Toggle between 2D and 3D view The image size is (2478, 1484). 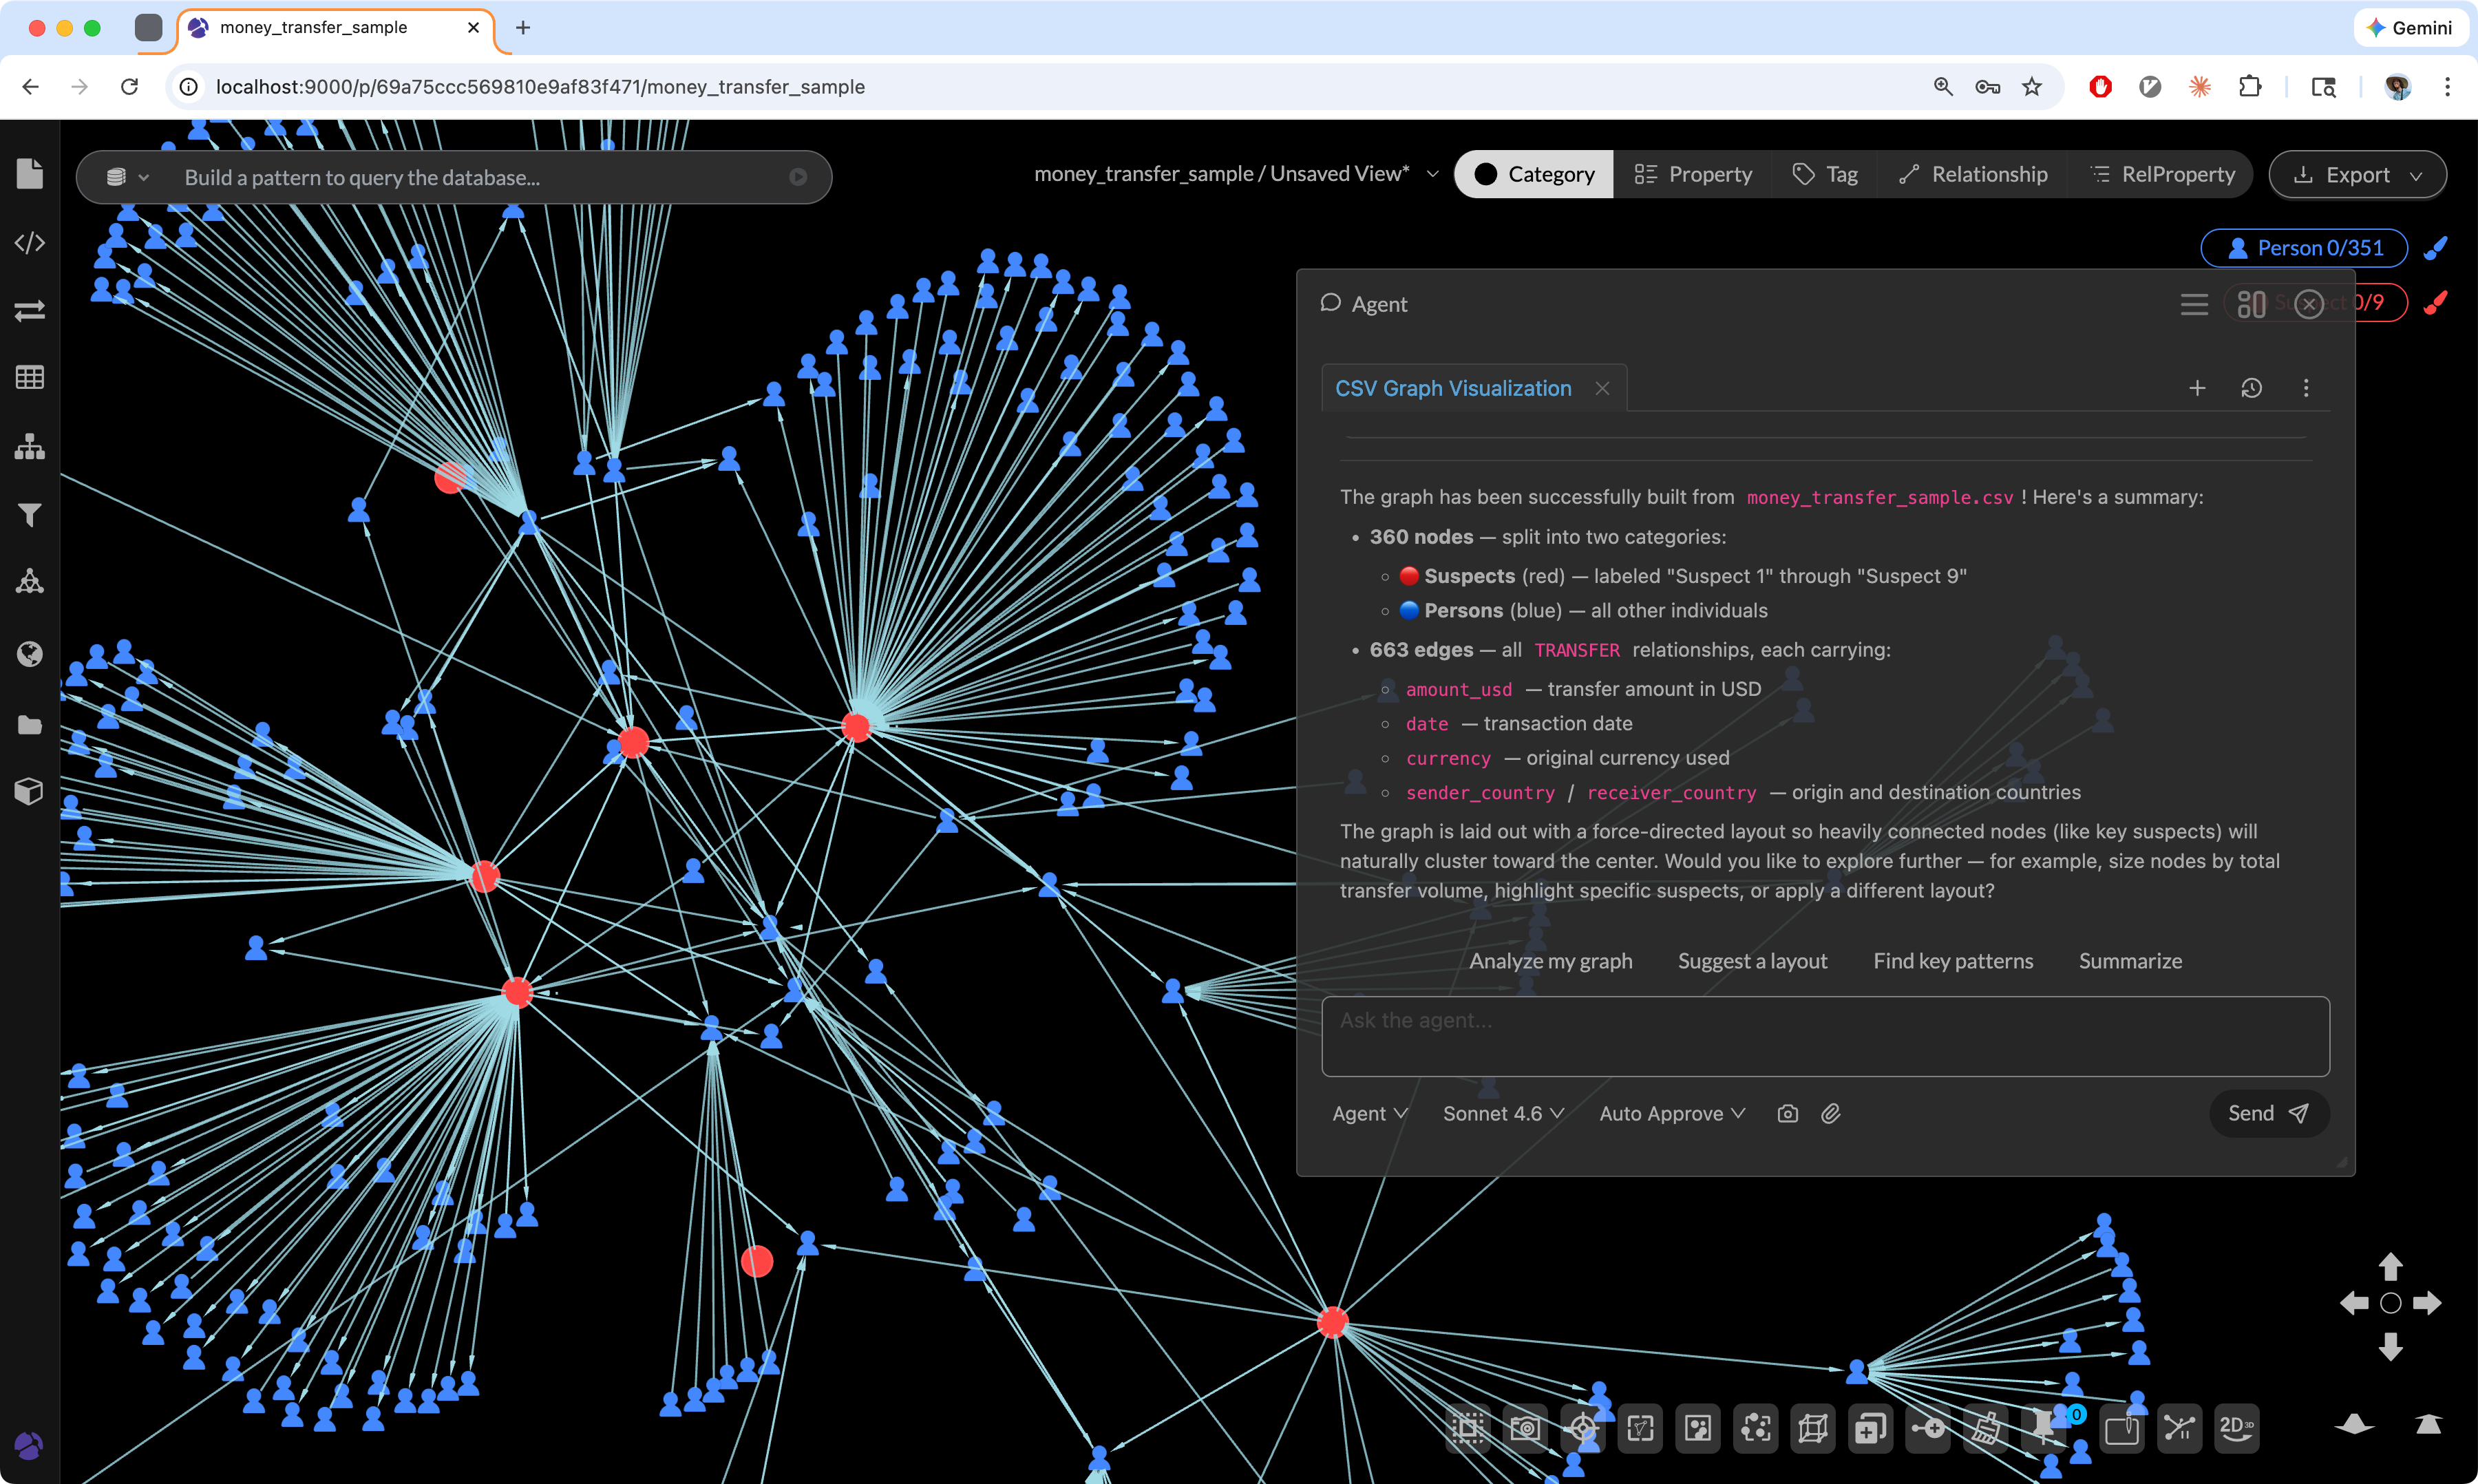[2237, 1428]
